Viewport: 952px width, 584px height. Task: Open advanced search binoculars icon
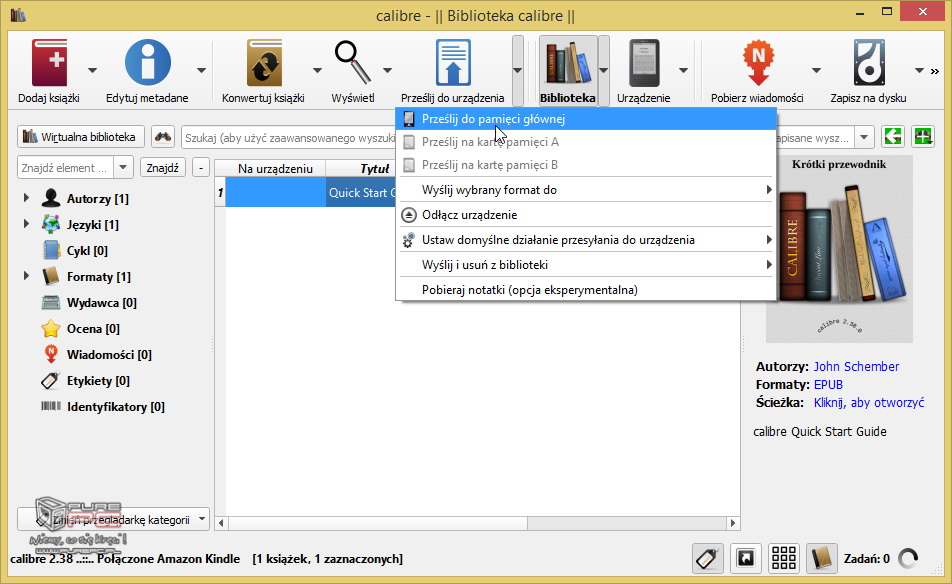click(x=163, y=137)
